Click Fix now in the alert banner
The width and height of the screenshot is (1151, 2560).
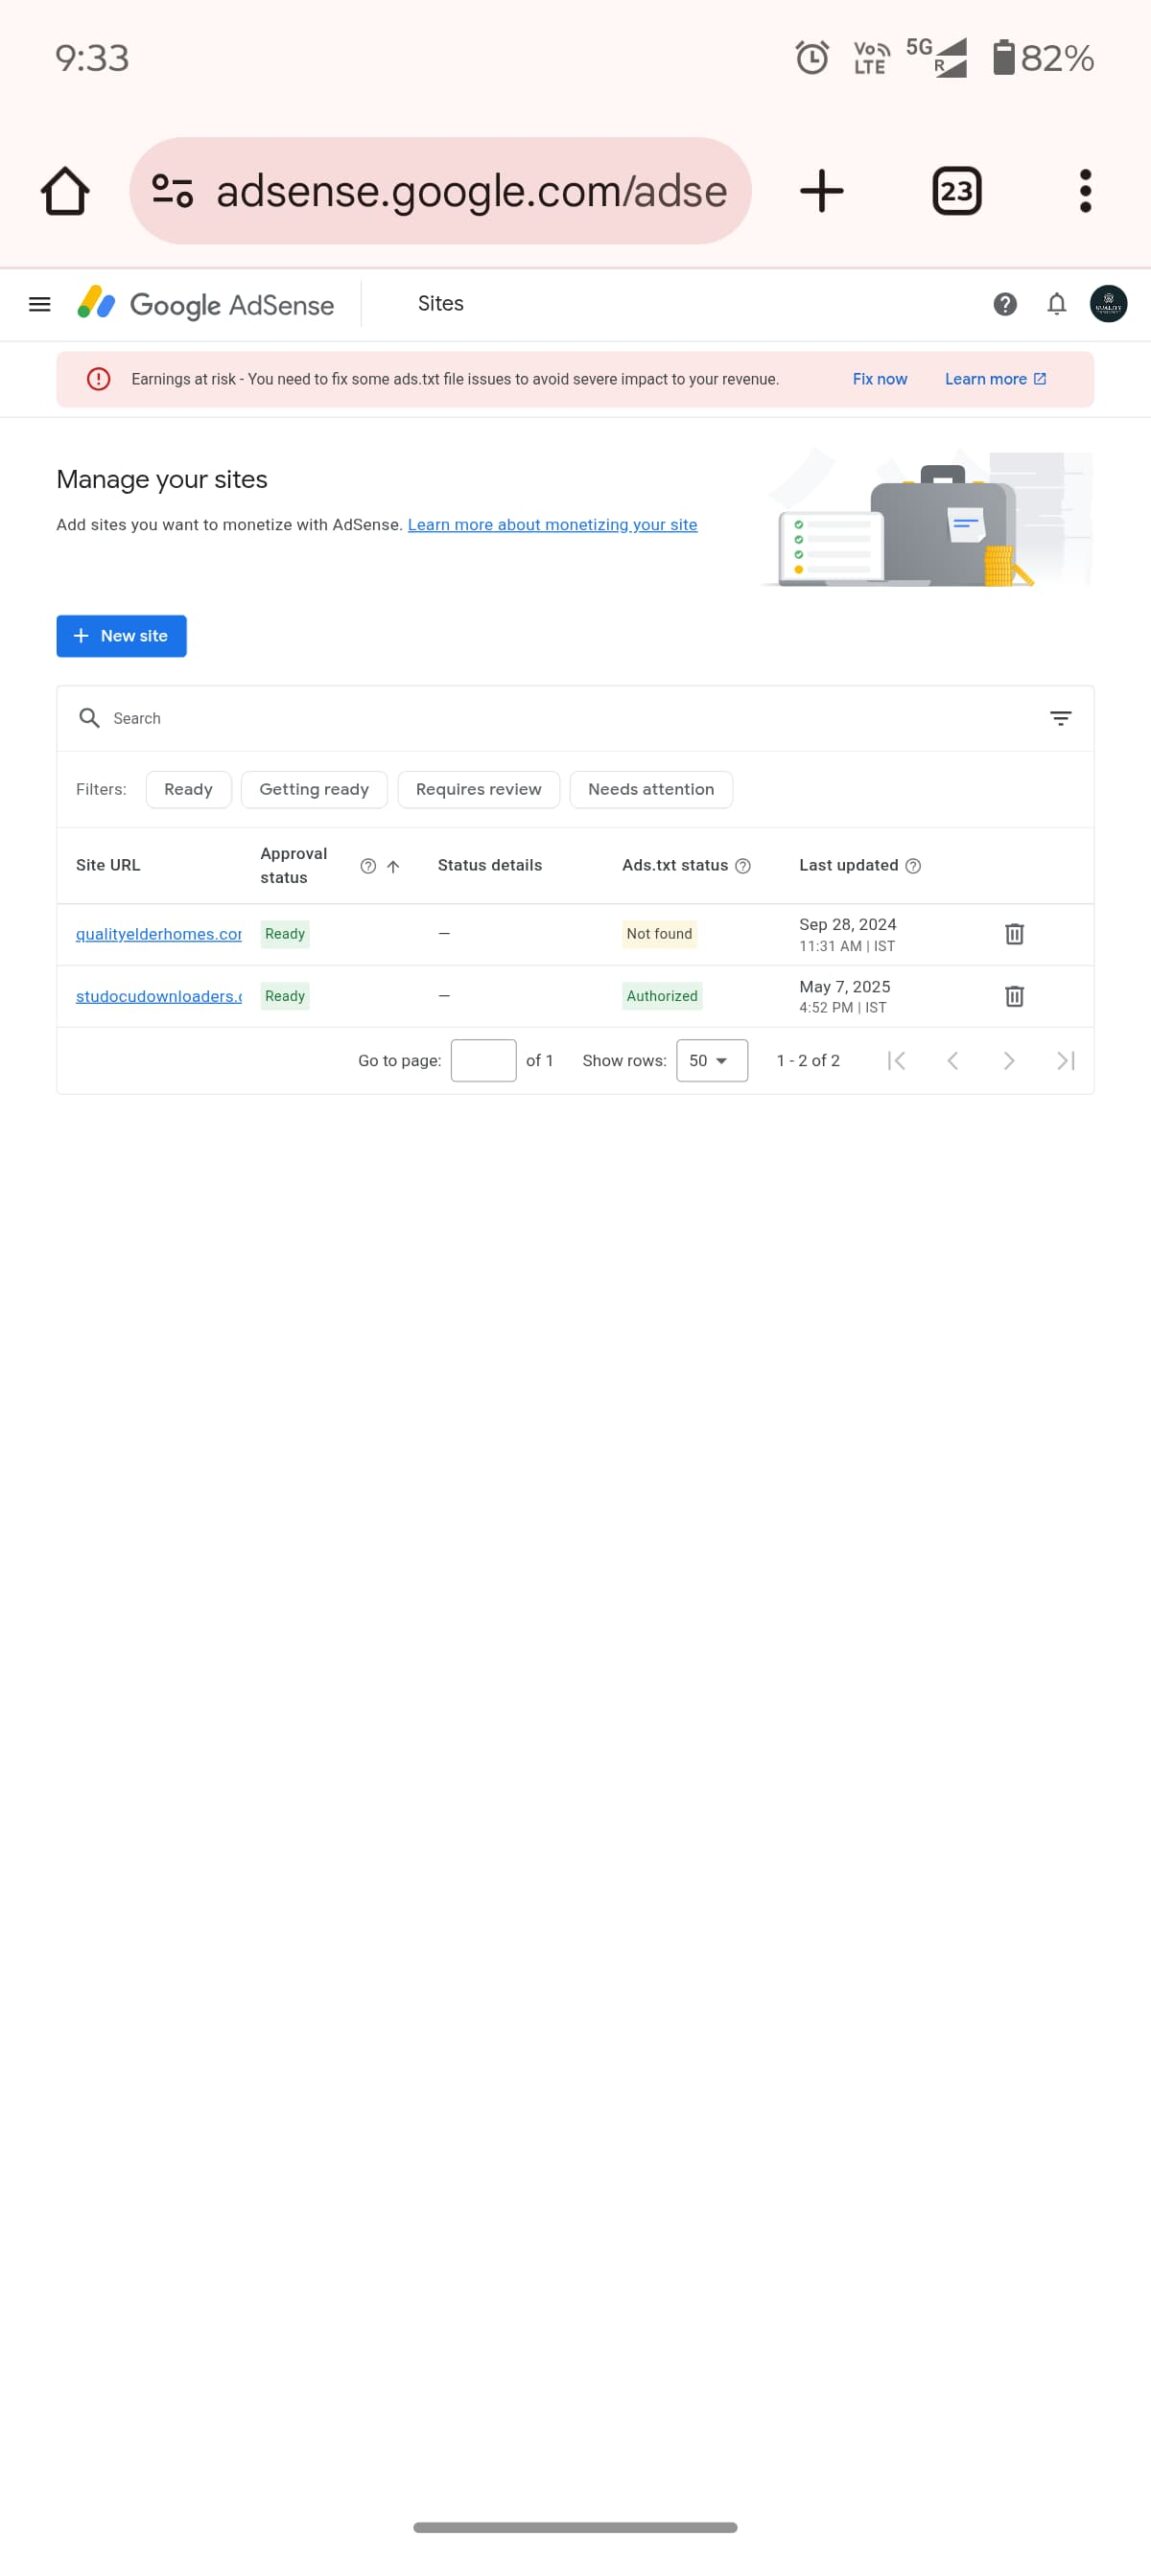coord(879,379)
